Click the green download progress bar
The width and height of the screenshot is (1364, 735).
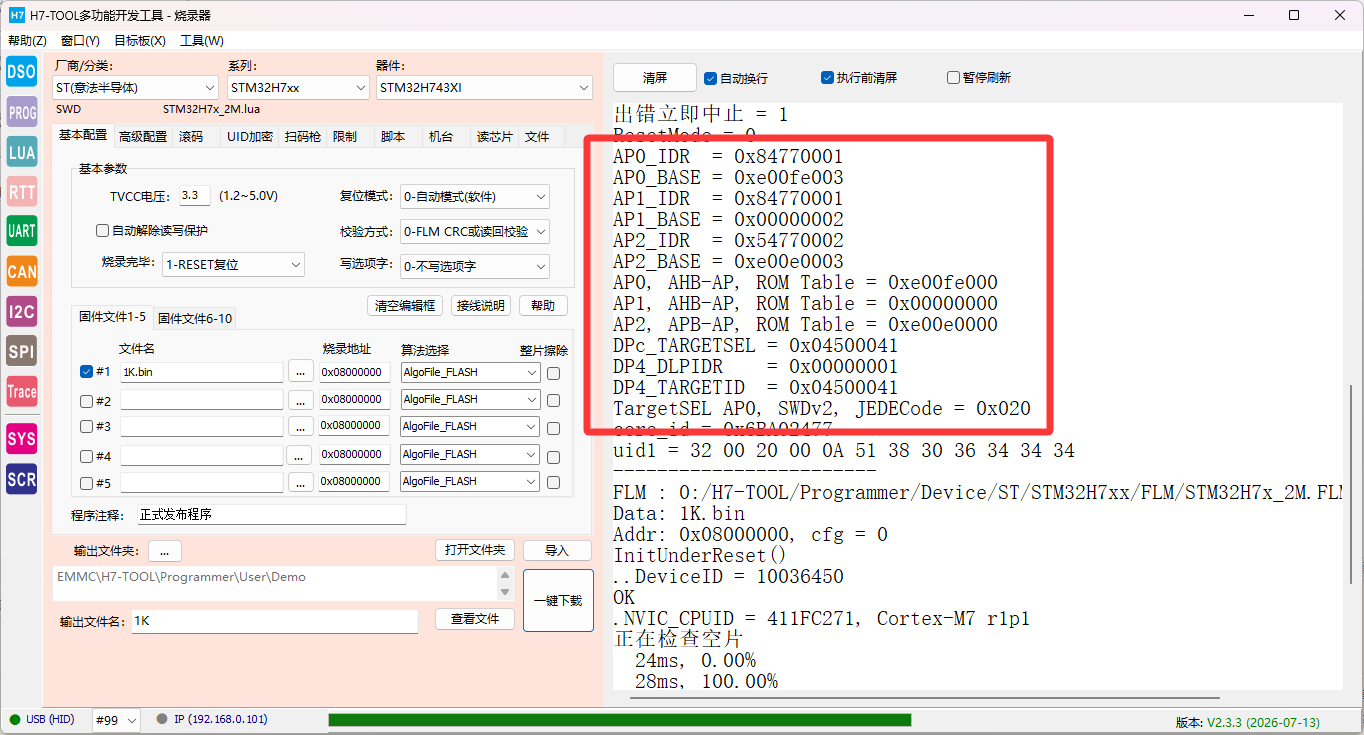620,720
